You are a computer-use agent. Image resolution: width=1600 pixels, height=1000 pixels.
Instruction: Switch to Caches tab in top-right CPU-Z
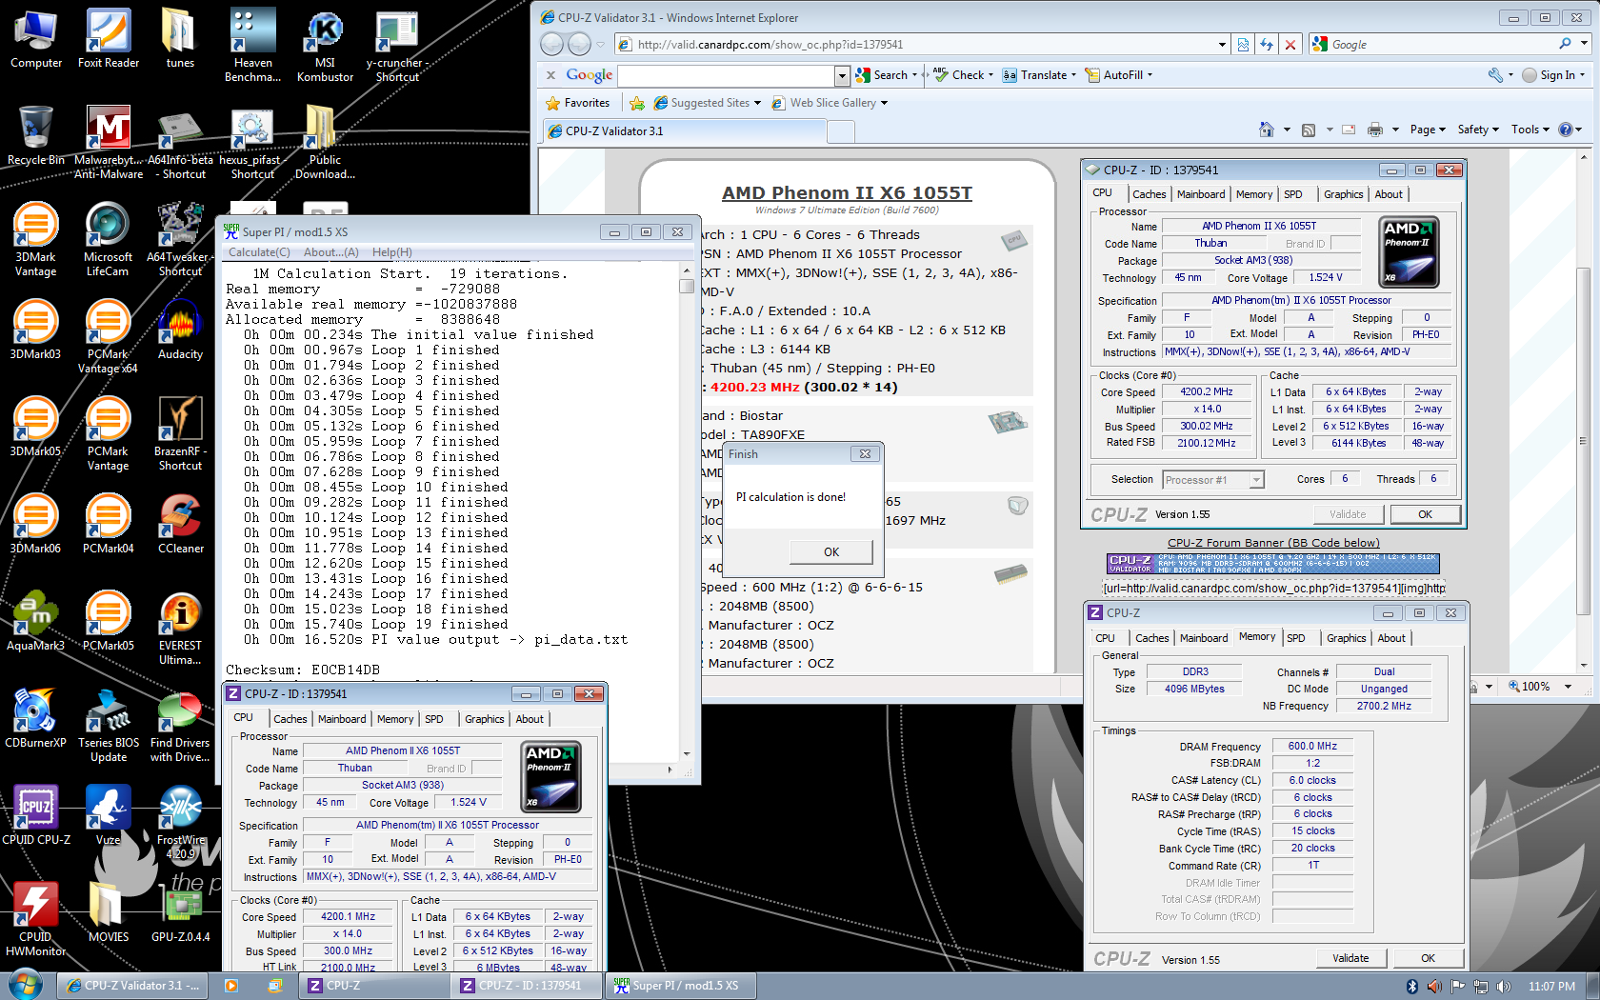(x=1148, y=194)
